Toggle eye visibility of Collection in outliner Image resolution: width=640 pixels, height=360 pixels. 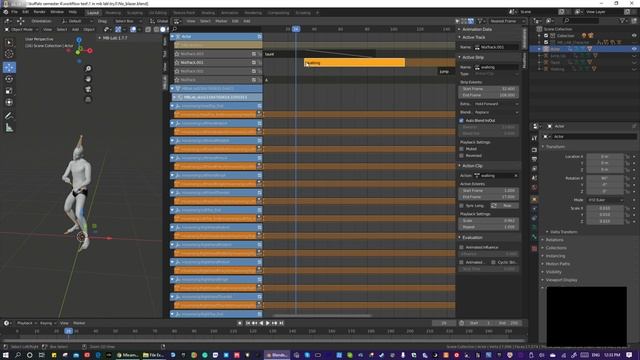634,36
